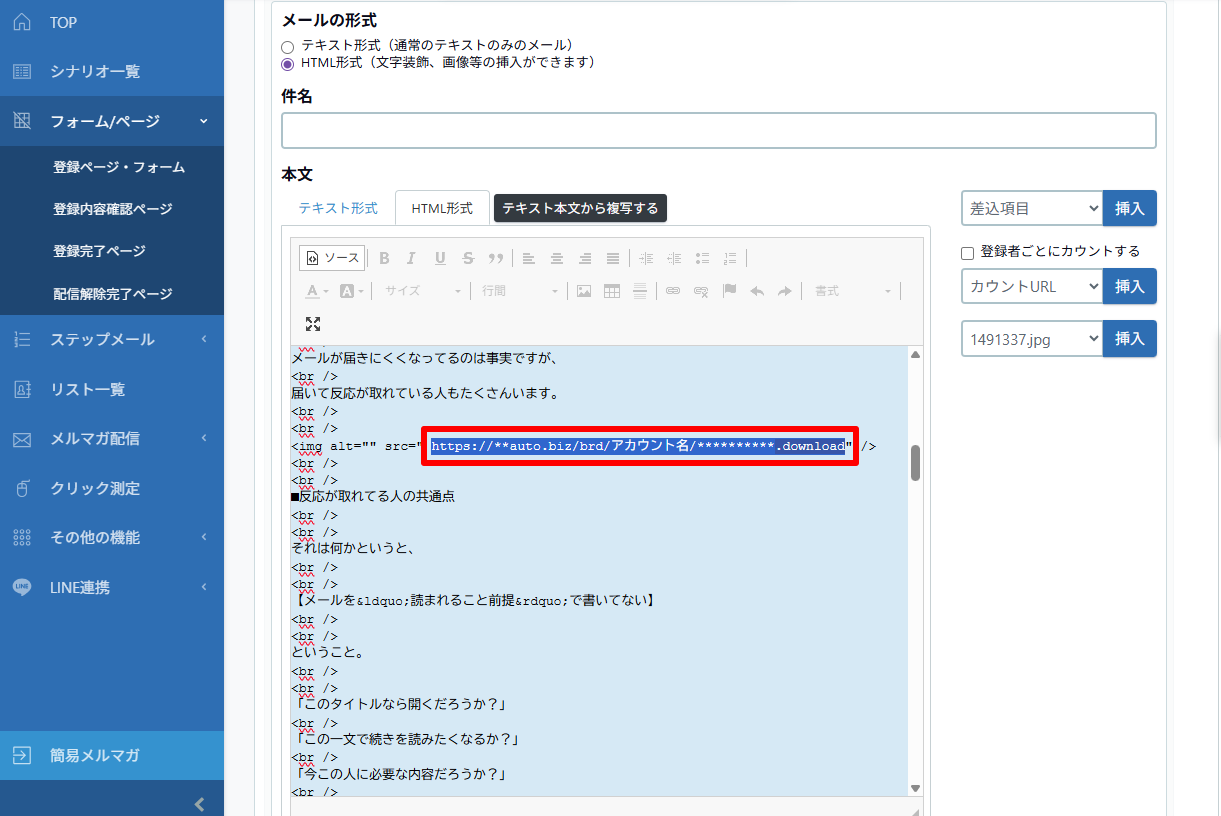Click the anchor flag icon
This screenshot has height=816, width=1221.
point(729,291)
